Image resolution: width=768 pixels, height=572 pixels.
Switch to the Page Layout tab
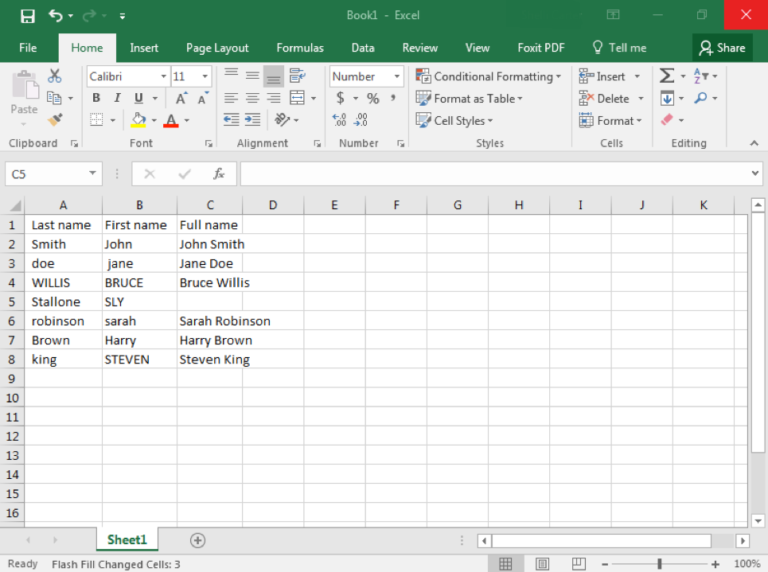pos(217,47)
